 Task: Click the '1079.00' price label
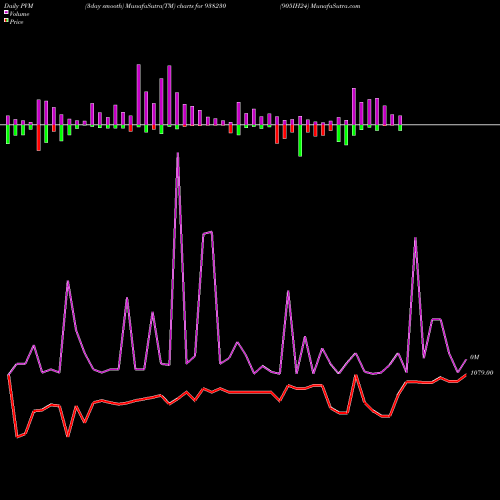[x=482, y=373]
